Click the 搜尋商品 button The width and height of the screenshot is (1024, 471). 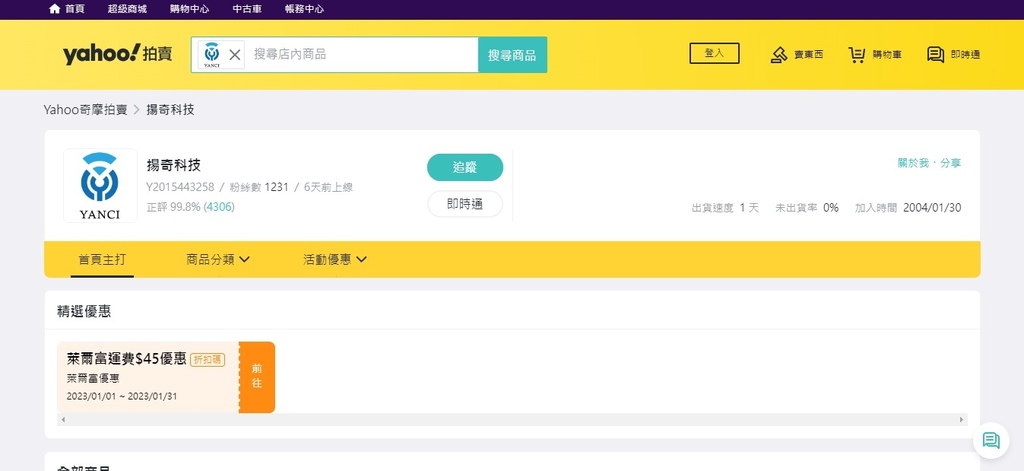[513, 55]
